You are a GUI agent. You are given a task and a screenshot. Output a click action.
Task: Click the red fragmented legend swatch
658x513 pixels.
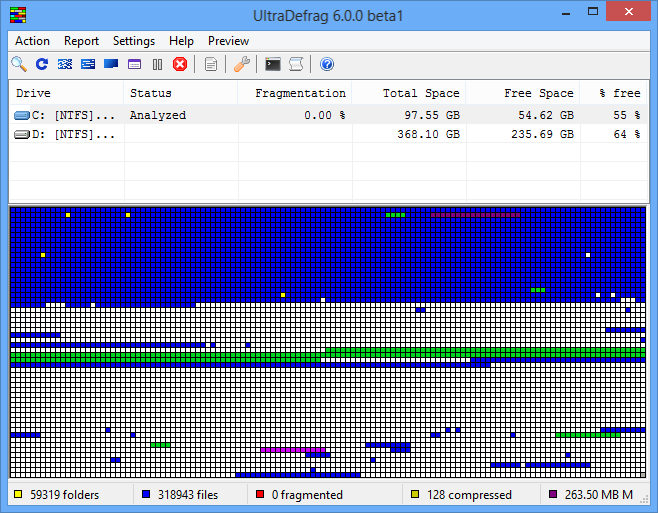[260, 494]
